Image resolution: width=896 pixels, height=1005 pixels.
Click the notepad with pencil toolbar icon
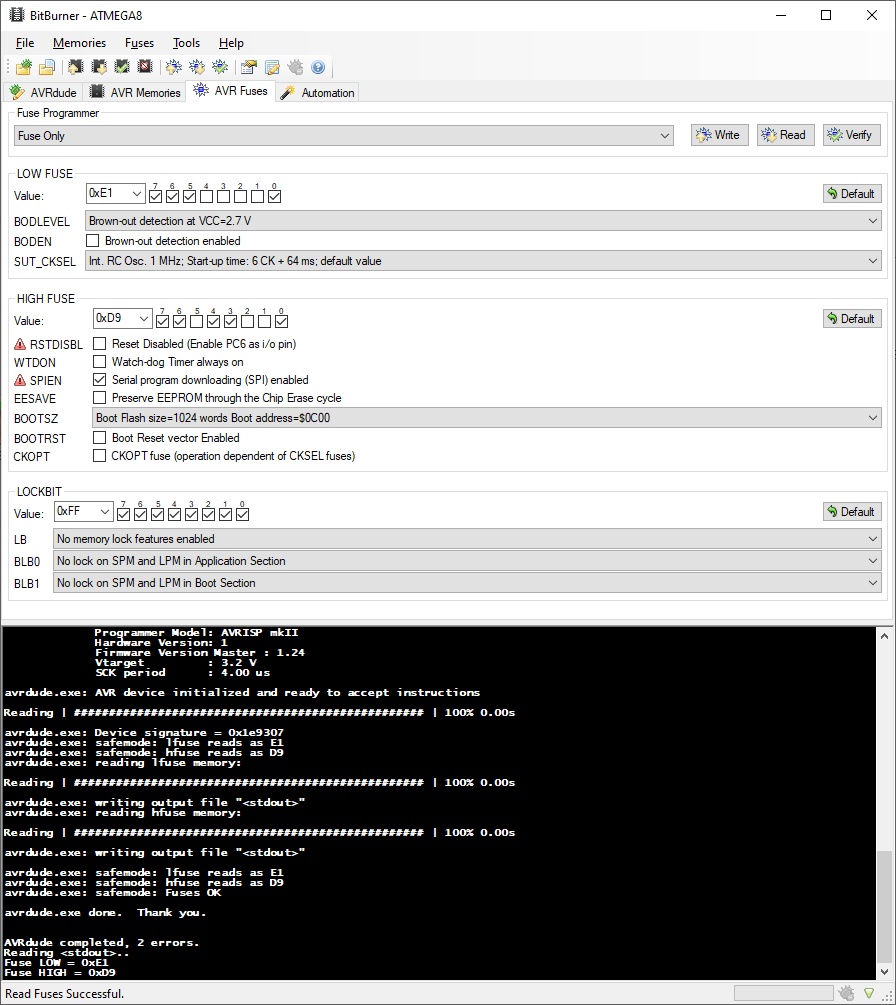[272, 67]
